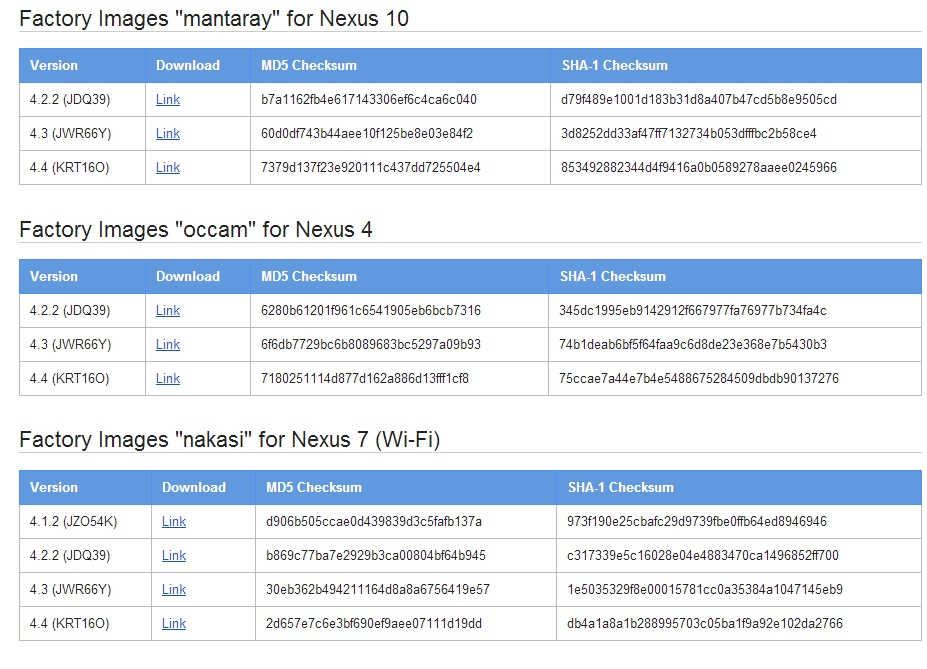Open the occam 4.2.2 (JDQ39) download link
This screenshot has height=669, width=927.
coord(168,310)
